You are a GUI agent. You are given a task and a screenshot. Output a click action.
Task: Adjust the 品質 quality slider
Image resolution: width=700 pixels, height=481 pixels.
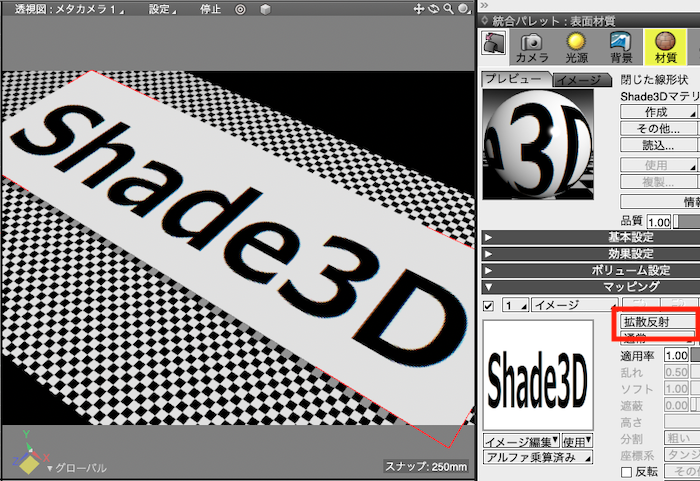[x=687, y=222]
